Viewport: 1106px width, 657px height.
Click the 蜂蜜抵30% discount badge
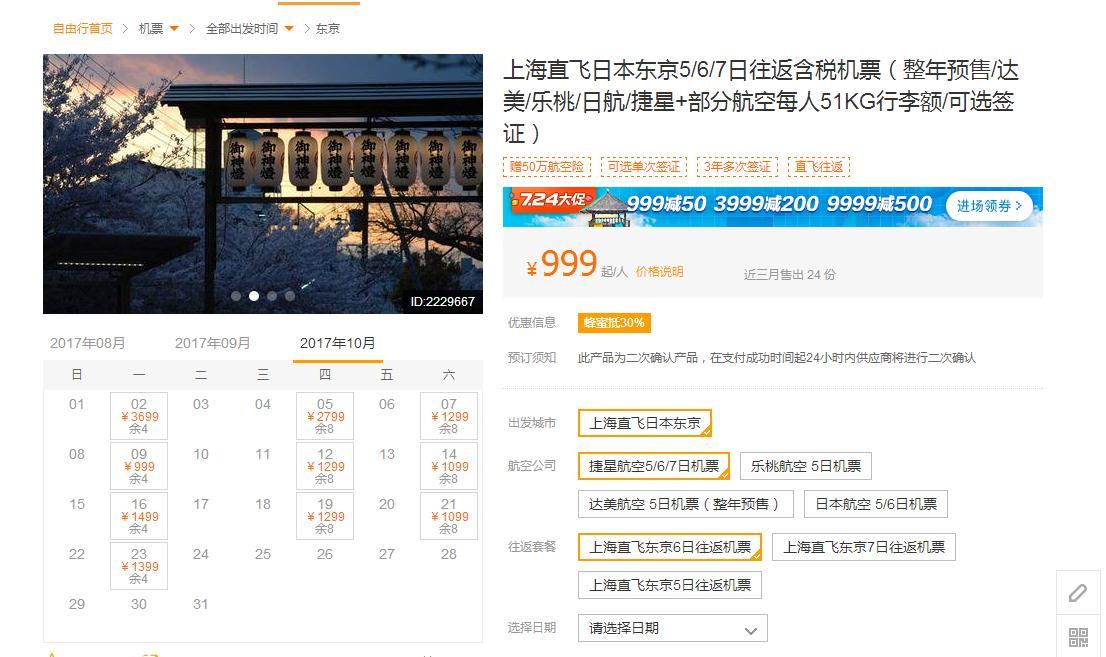tap(614, 323)
